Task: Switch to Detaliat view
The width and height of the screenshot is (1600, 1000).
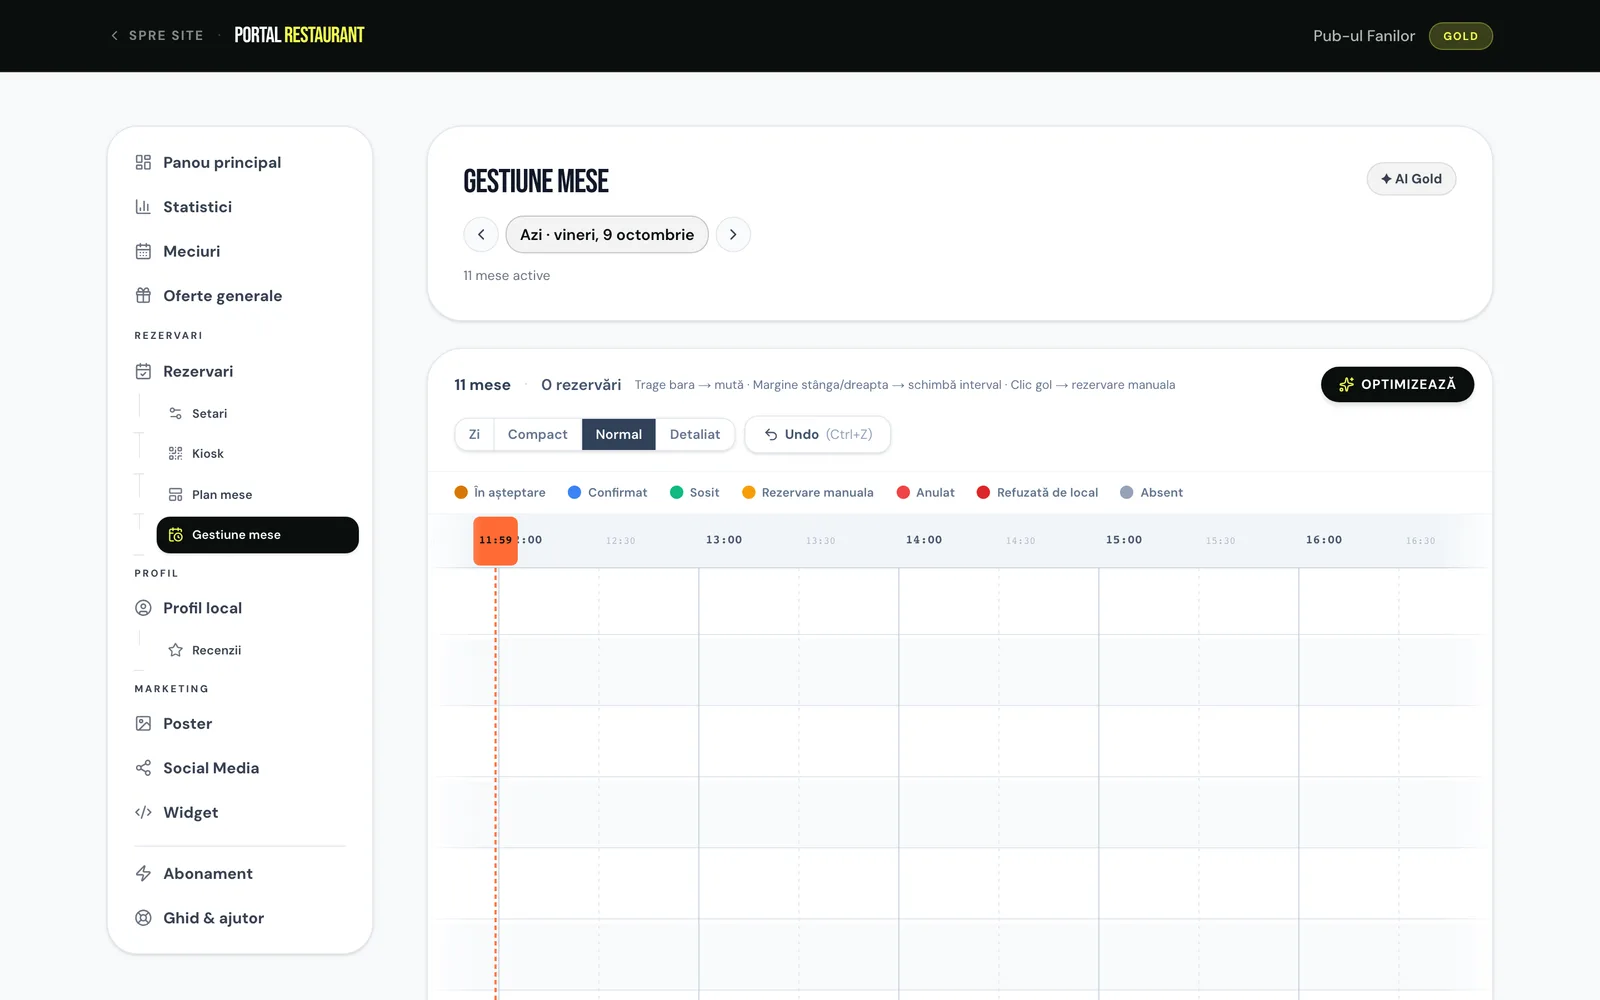Action: (x=695, y=435)
